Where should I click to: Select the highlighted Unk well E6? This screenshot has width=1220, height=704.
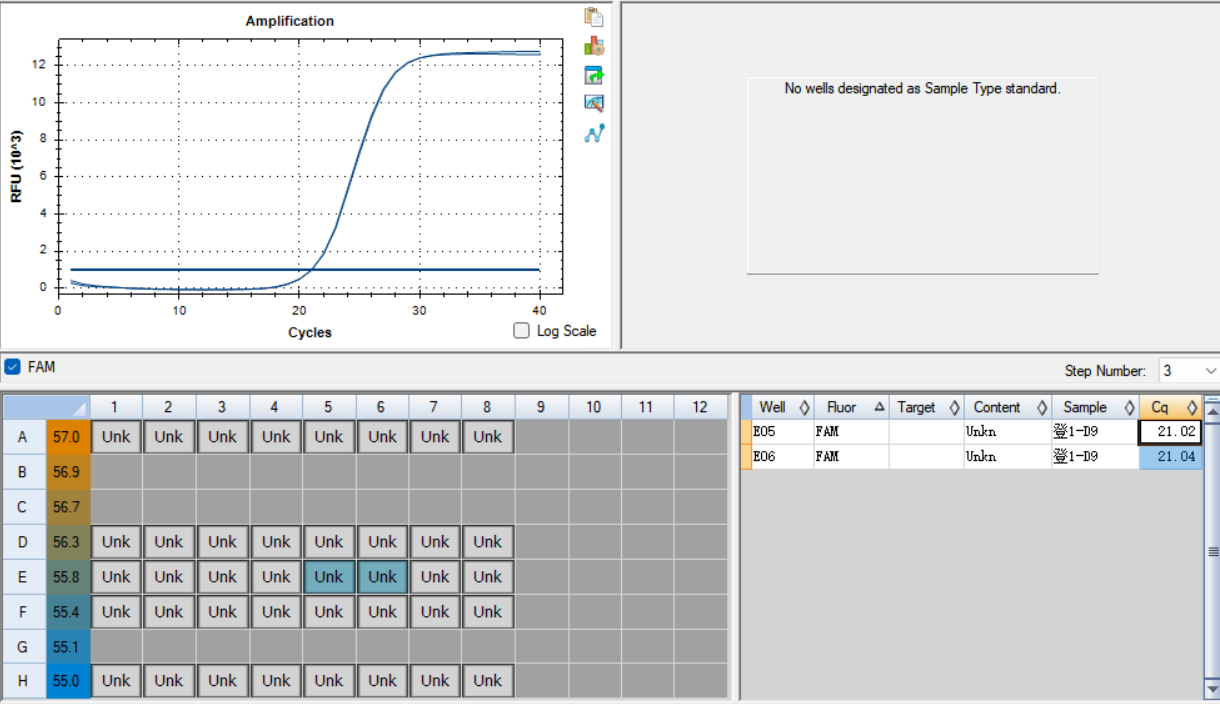pyautogui.click(x=382, y=577)
